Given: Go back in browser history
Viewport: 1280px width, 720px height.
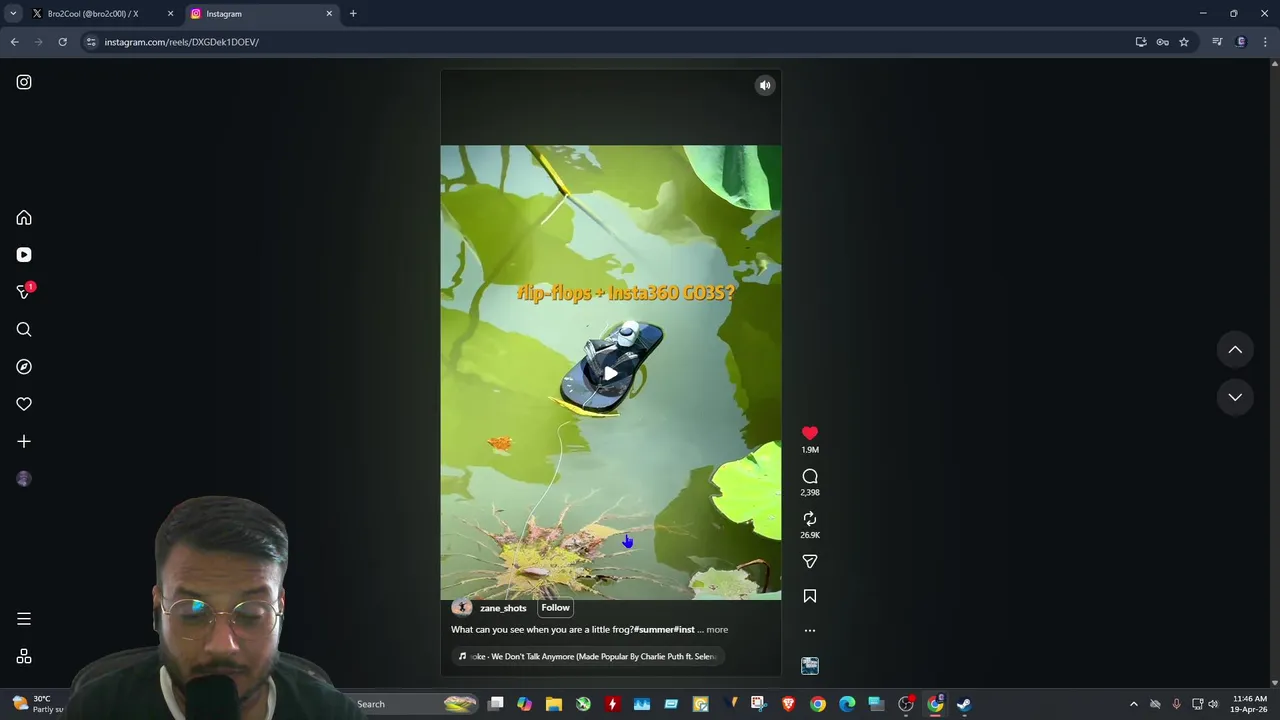Looking at the screenshot, I should click(x=14, y=42).
